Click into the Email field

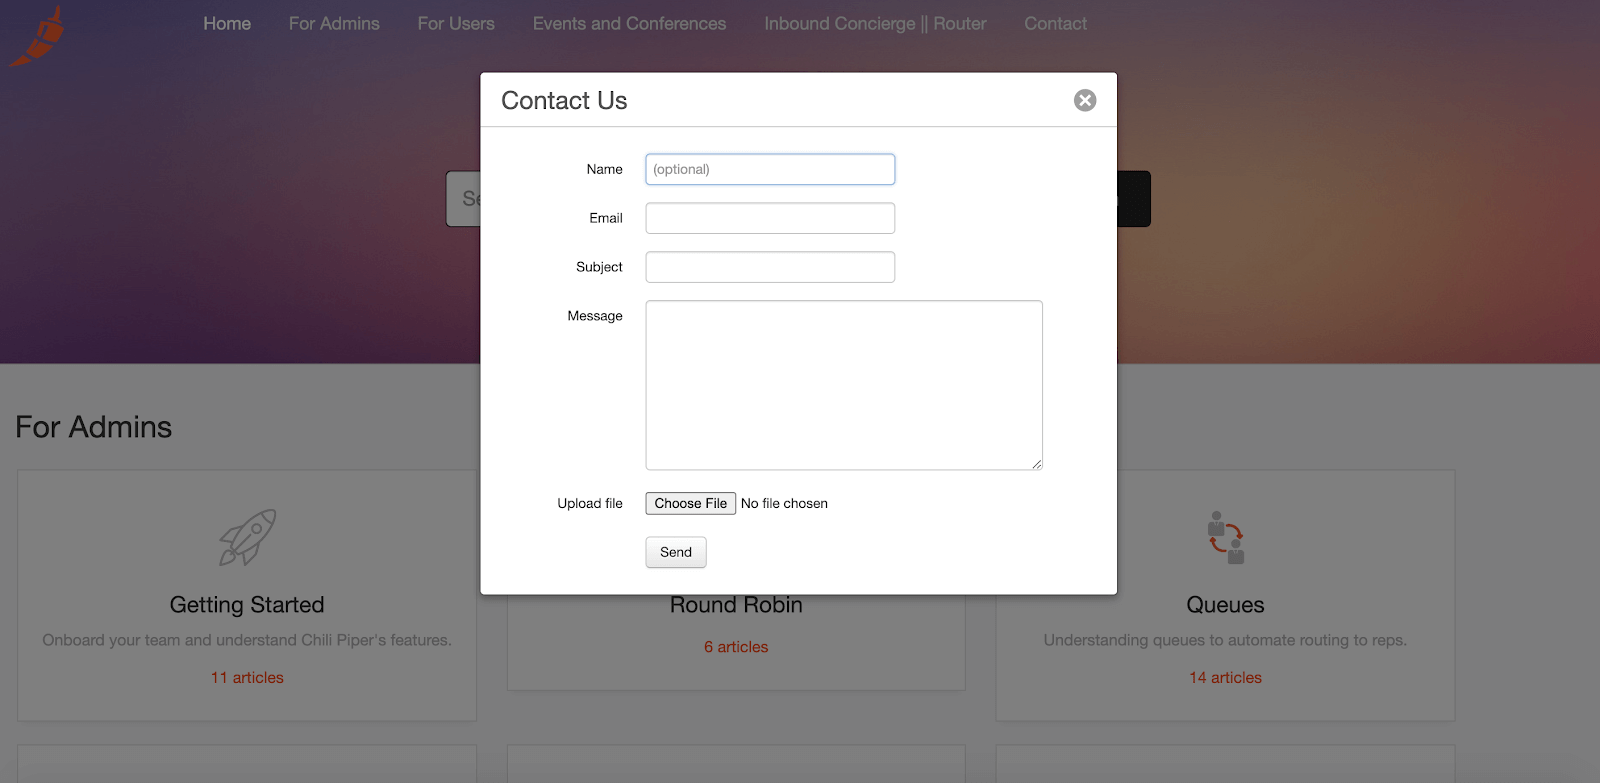click(x=770, y=218)
